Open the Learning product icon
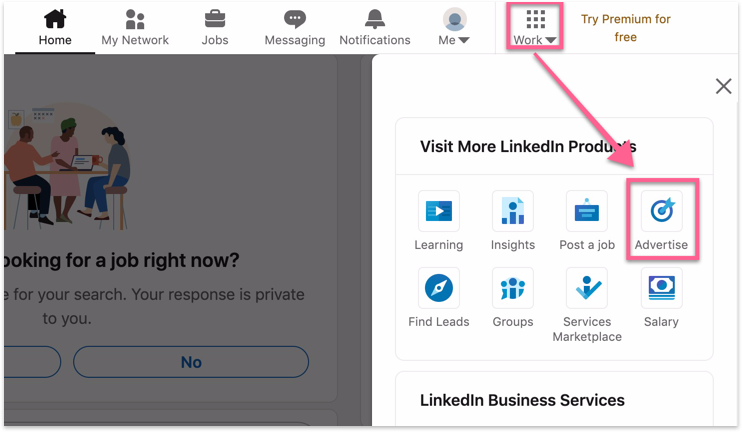 pos(439,211)
